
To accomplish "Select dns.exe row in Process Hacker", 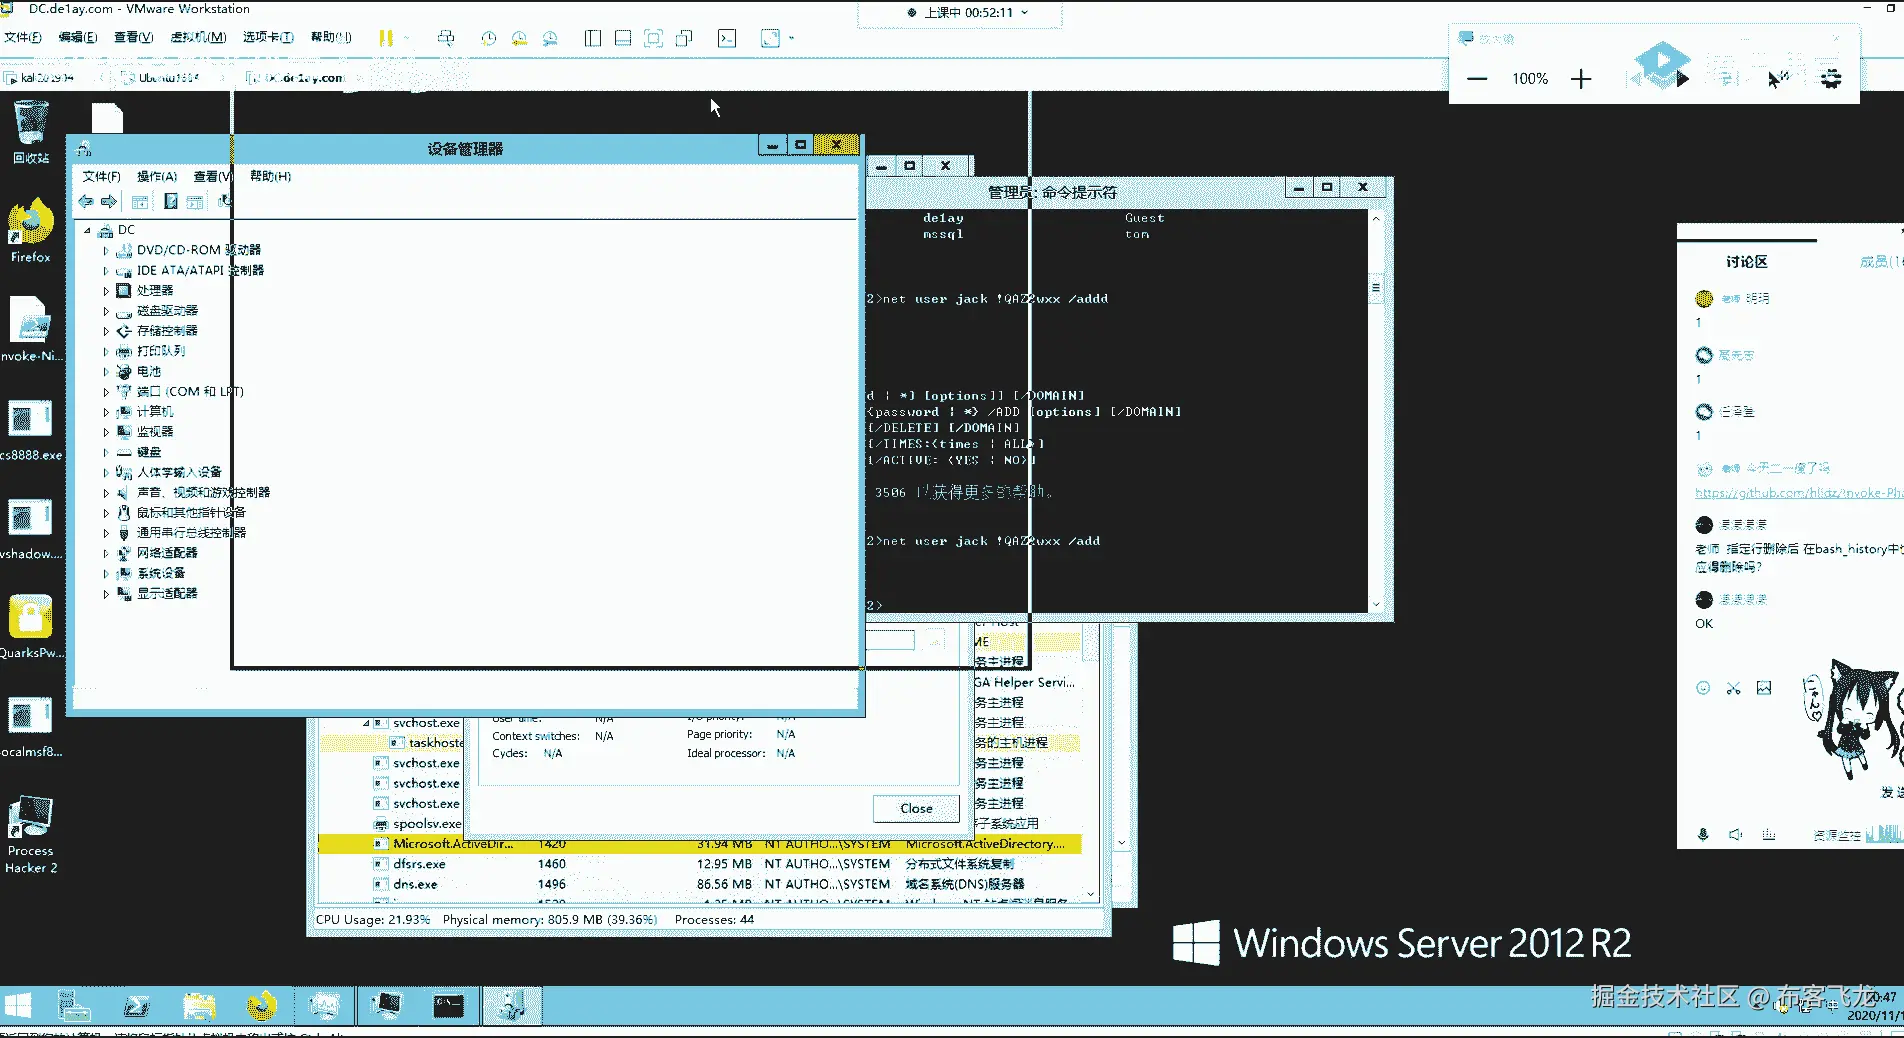I will pyautogui.click(x=699, y=884).
